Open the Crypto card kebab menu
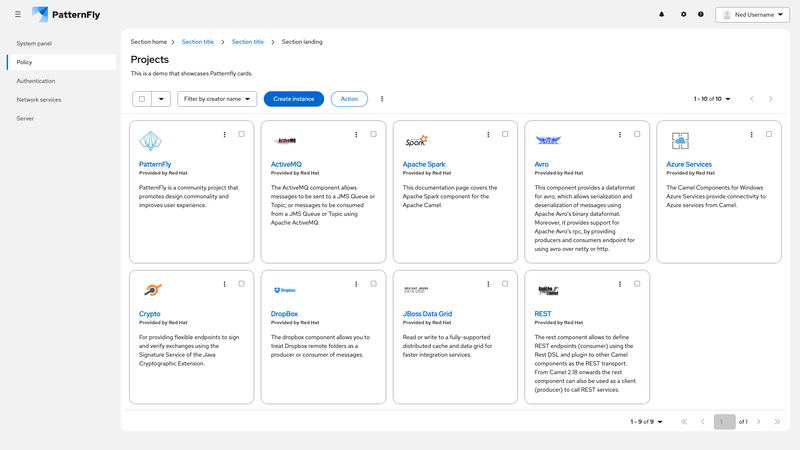This screenshot has width=800, height=450. pyautogui.click(x=224, y=284)
